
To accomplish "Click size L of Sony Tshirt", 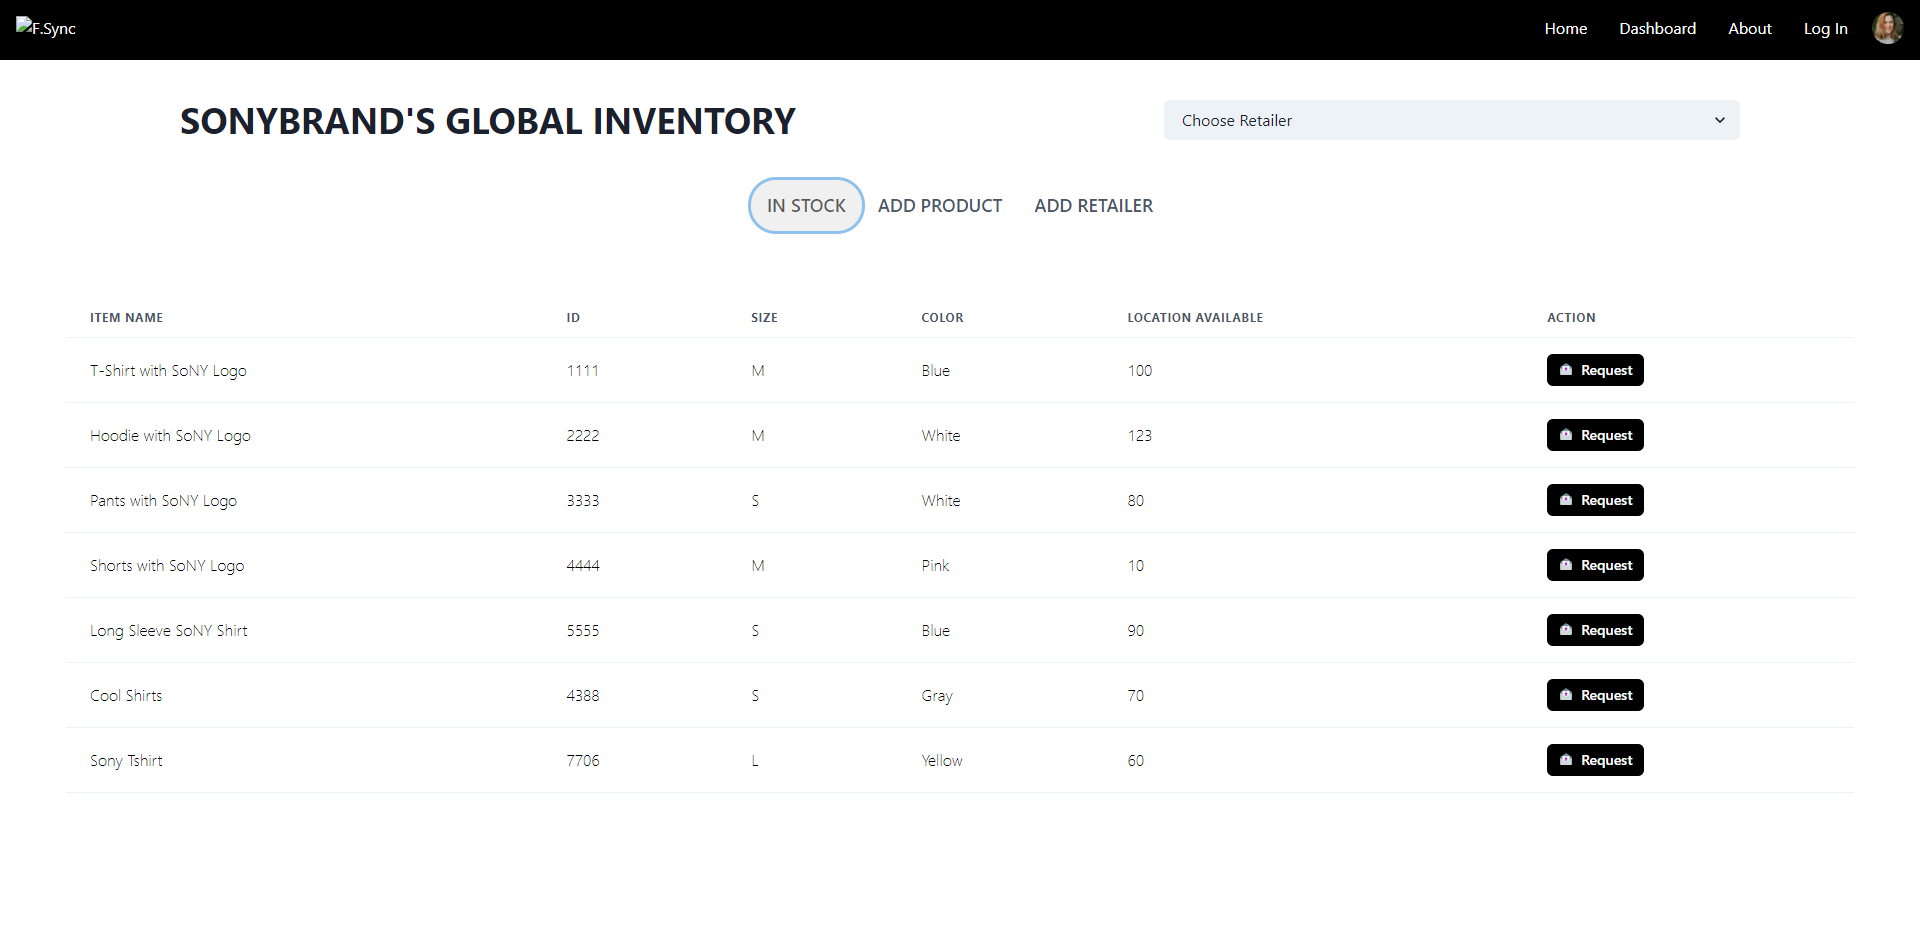I will [x=755, y=760].
